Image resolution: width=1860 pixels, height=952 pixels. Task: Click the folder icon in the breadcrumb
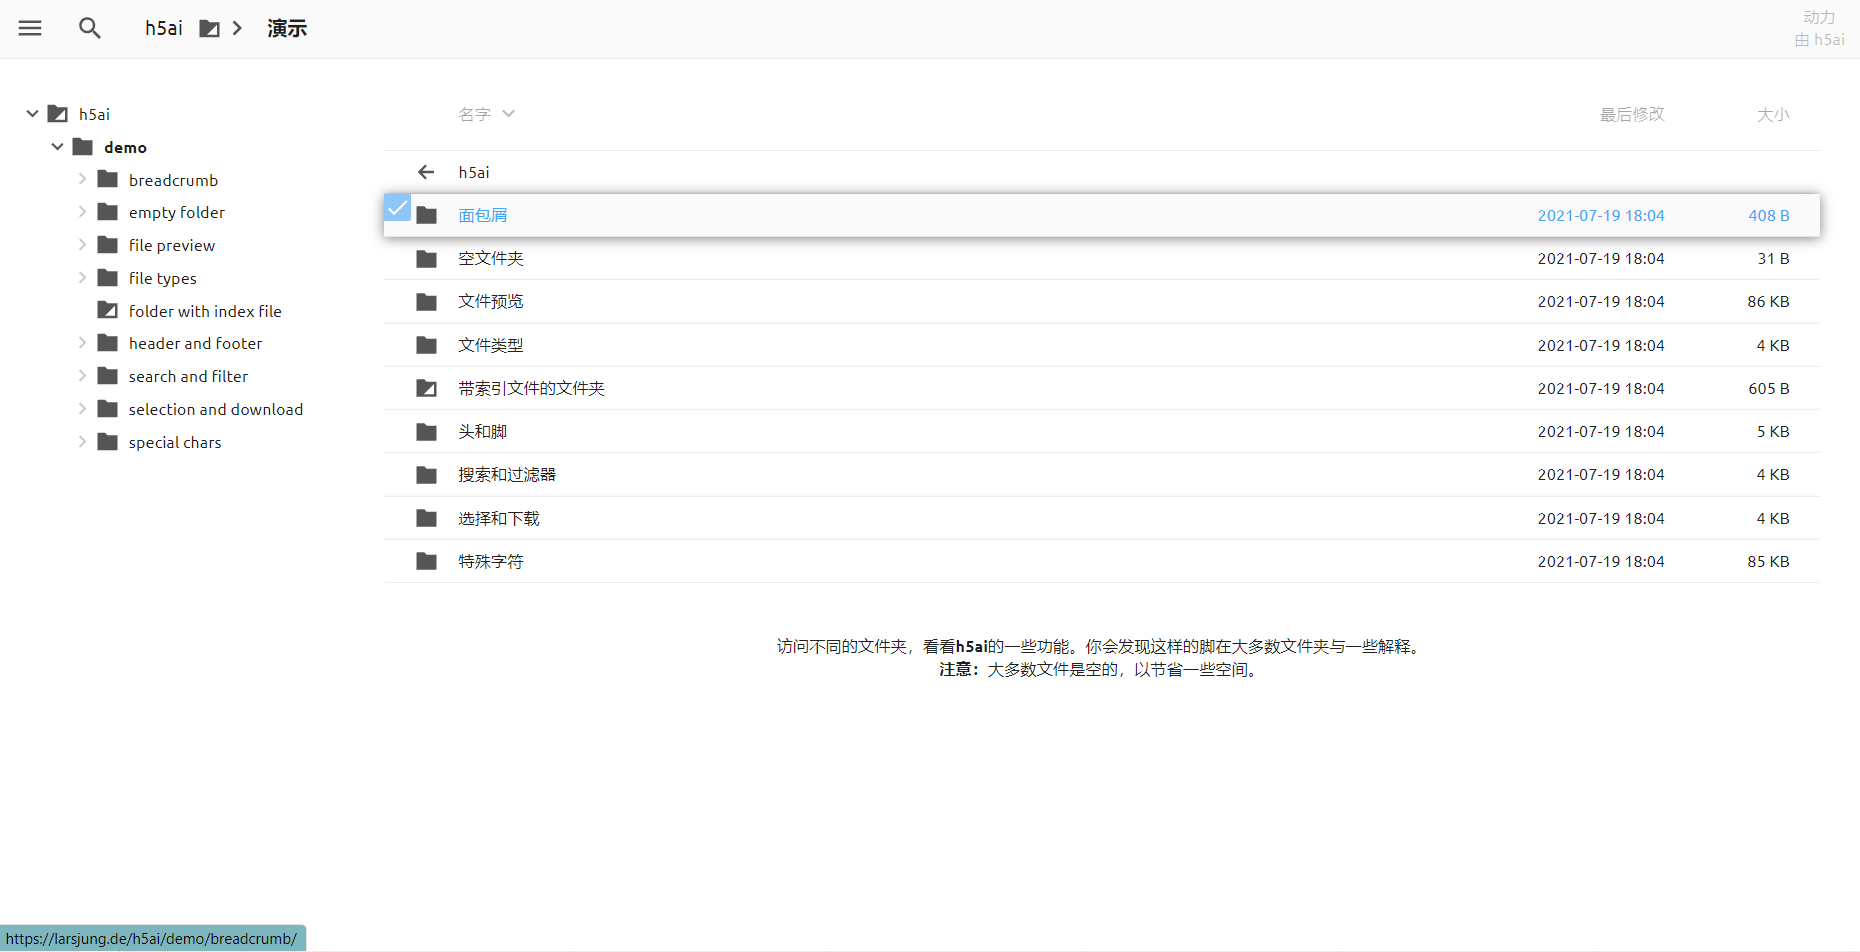[209, 28]
